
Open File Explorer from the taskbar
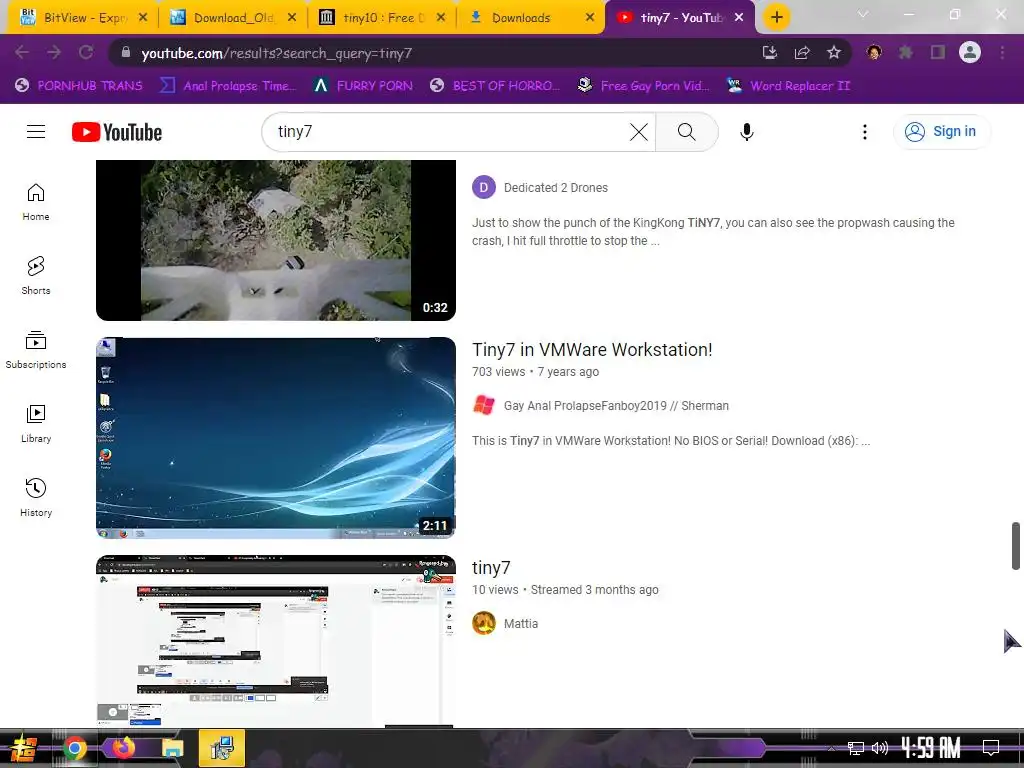coord(172,748)
